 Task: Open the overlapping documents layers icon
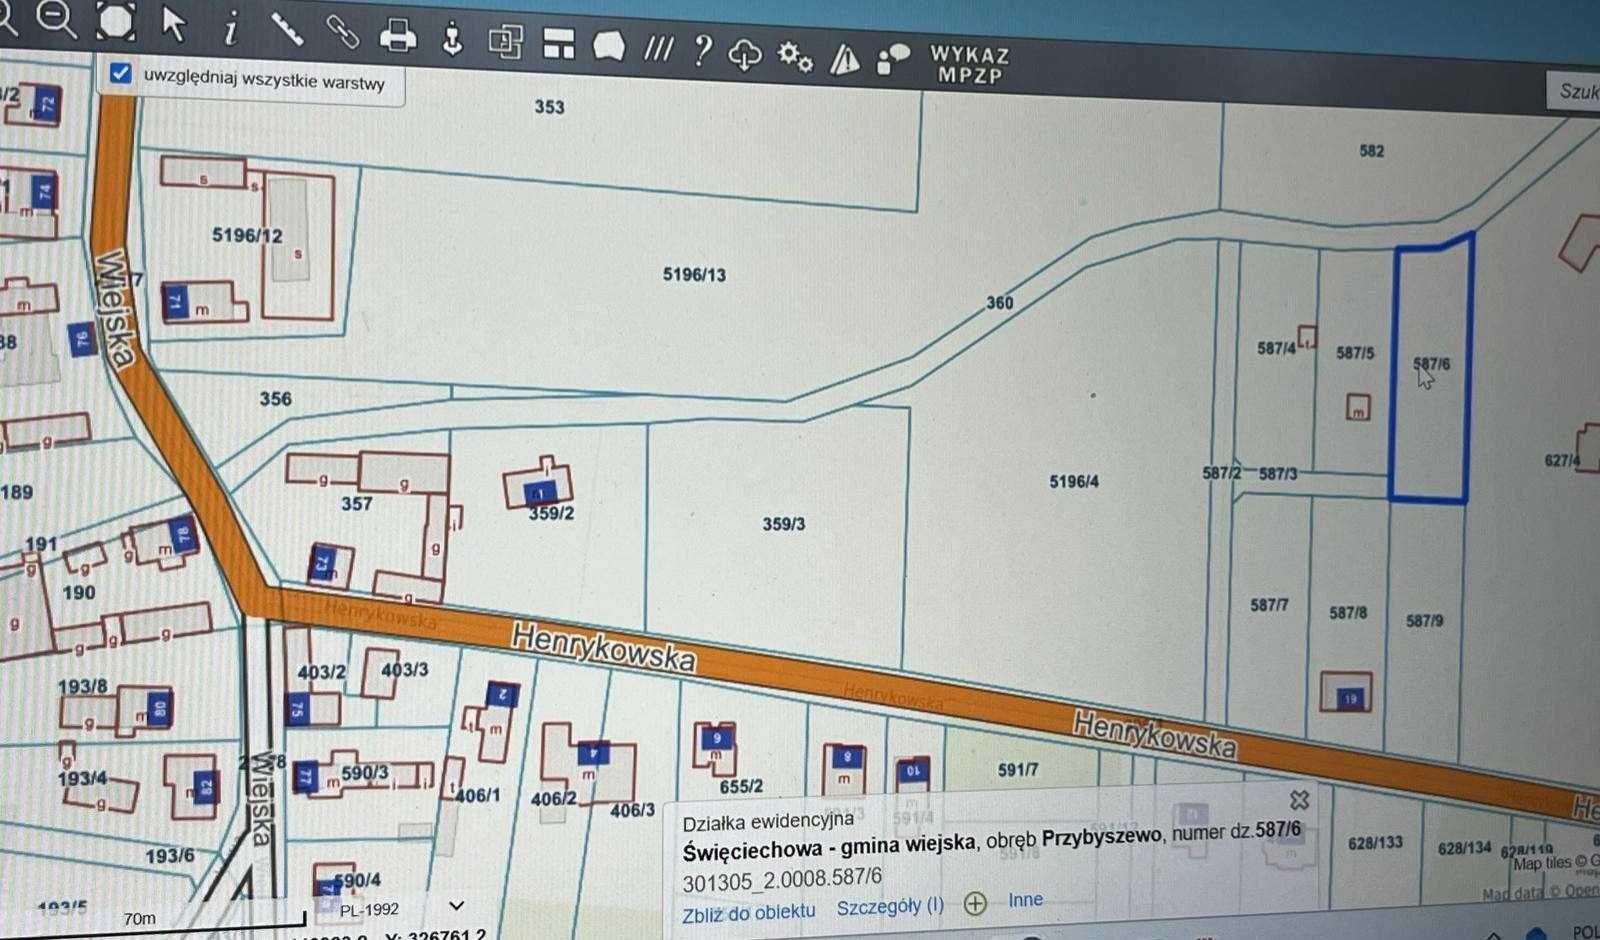[x=506, y=41]
